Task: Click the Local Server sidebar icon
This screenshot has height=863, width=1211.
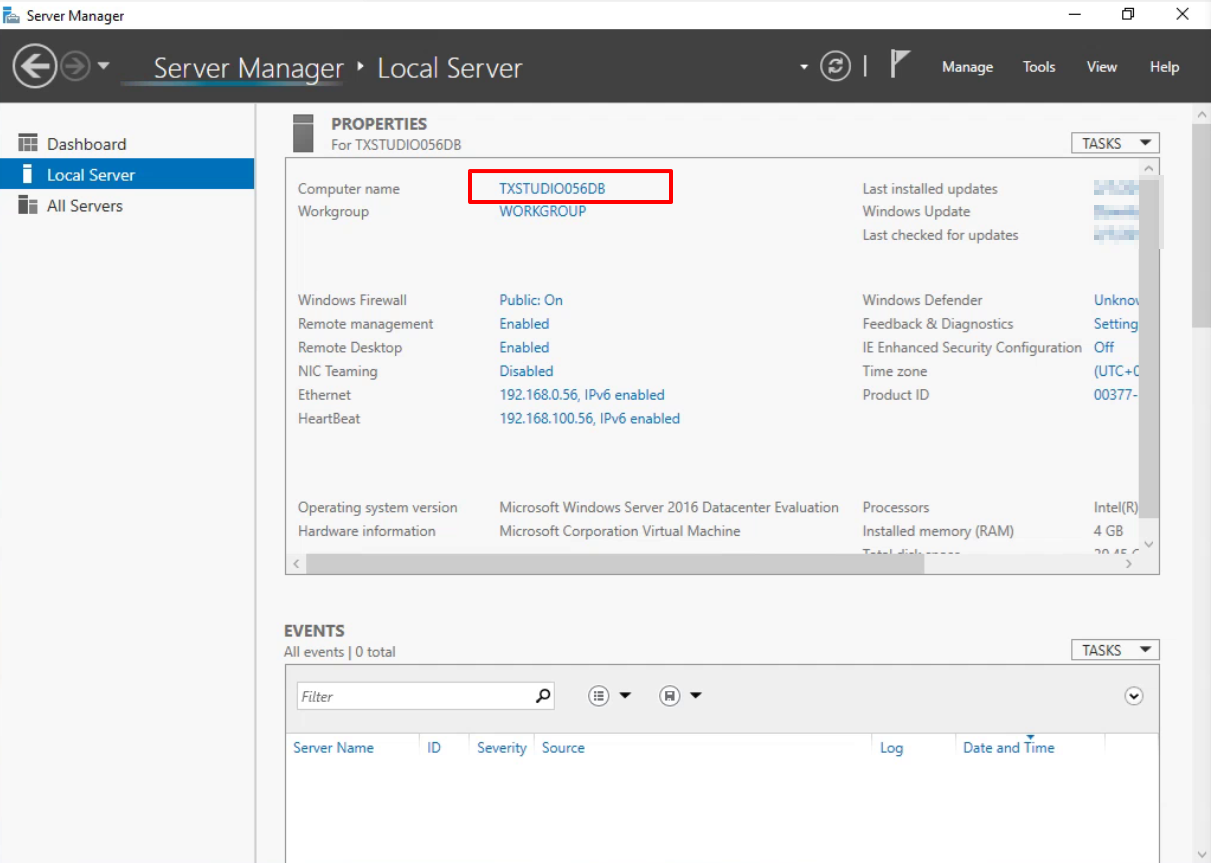Action: pyautogui.click(x=28, y=174)
